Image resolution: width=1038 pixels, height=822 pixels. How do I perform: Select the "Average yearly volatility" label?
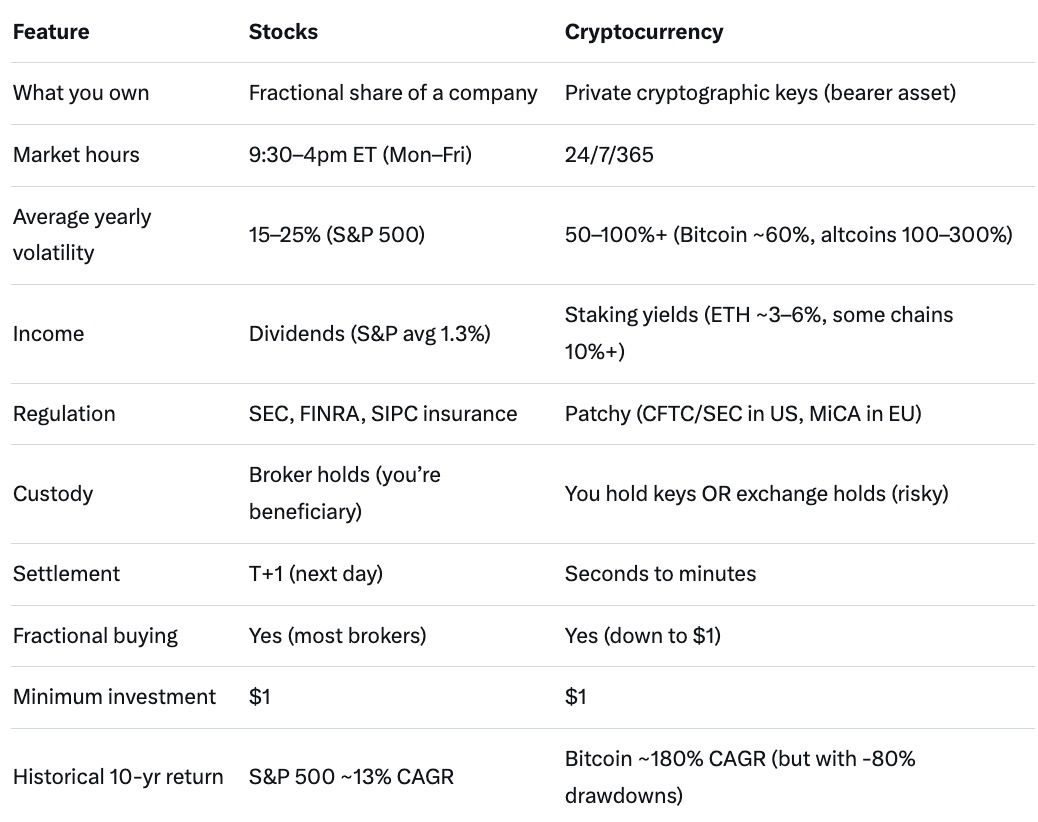(82, 234)
